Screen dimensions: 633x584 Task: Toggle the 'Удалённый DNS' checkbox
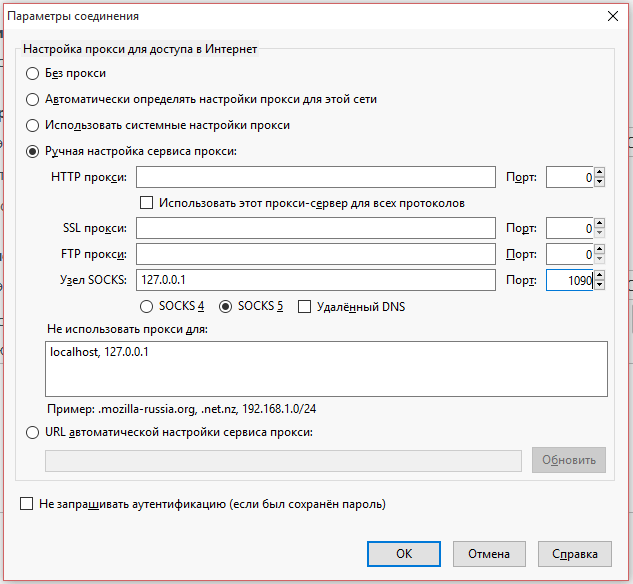305,306
